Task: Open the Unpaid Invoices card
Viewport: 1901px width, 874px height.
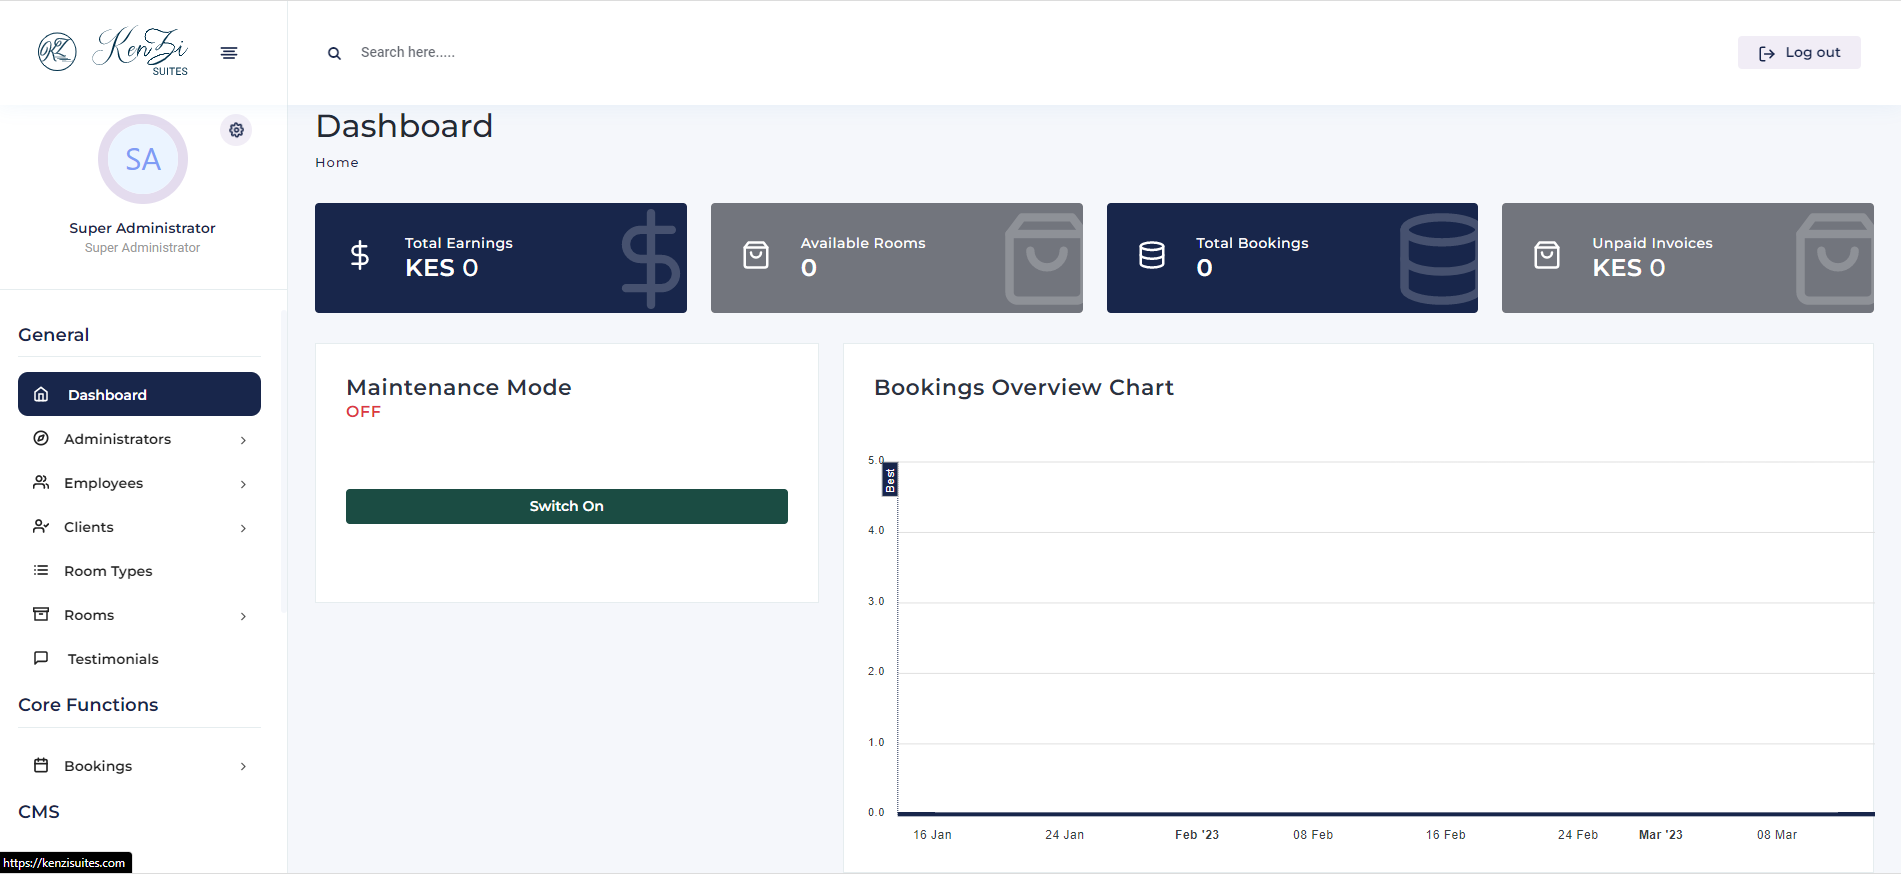Action: (x=1688, y=258)
